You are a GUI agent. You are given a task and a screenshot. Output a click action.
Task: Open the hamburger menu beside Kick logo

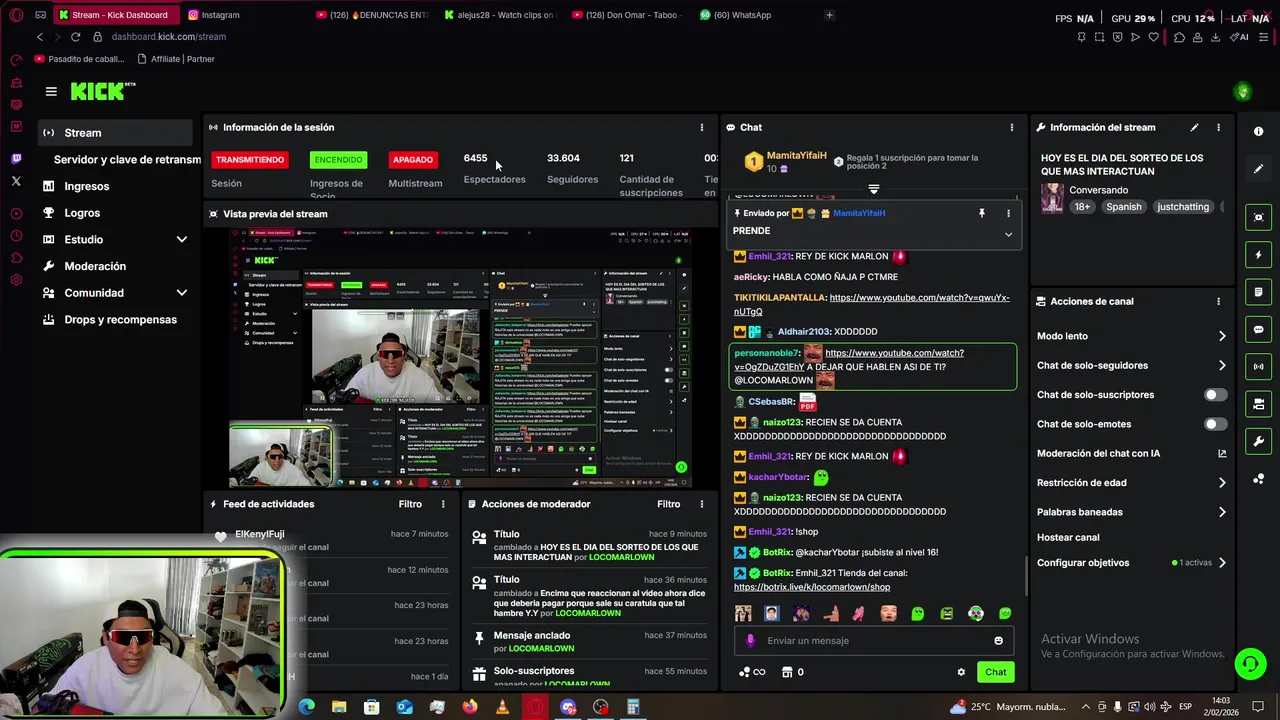(51, 91)
